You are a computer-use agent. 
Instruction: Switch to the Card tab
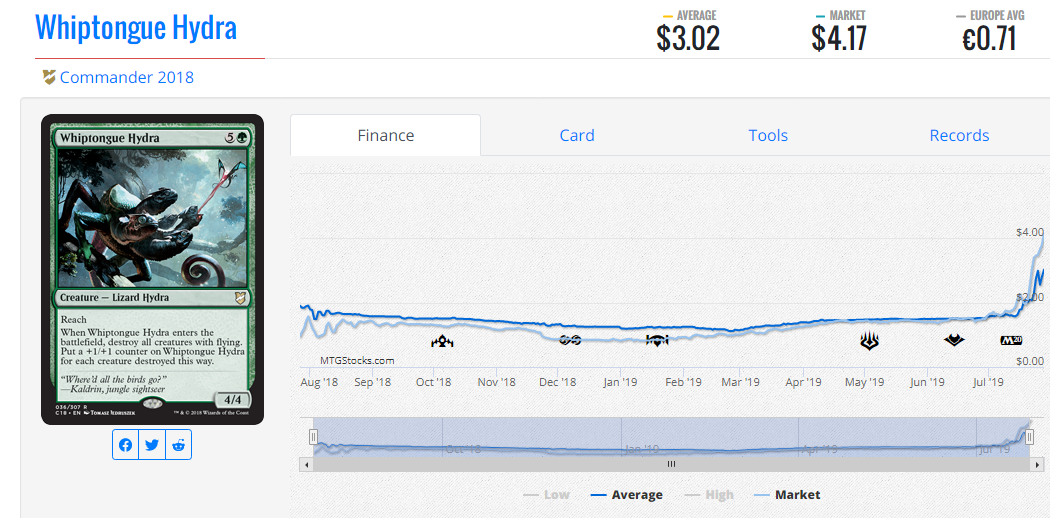coord(577,135)
